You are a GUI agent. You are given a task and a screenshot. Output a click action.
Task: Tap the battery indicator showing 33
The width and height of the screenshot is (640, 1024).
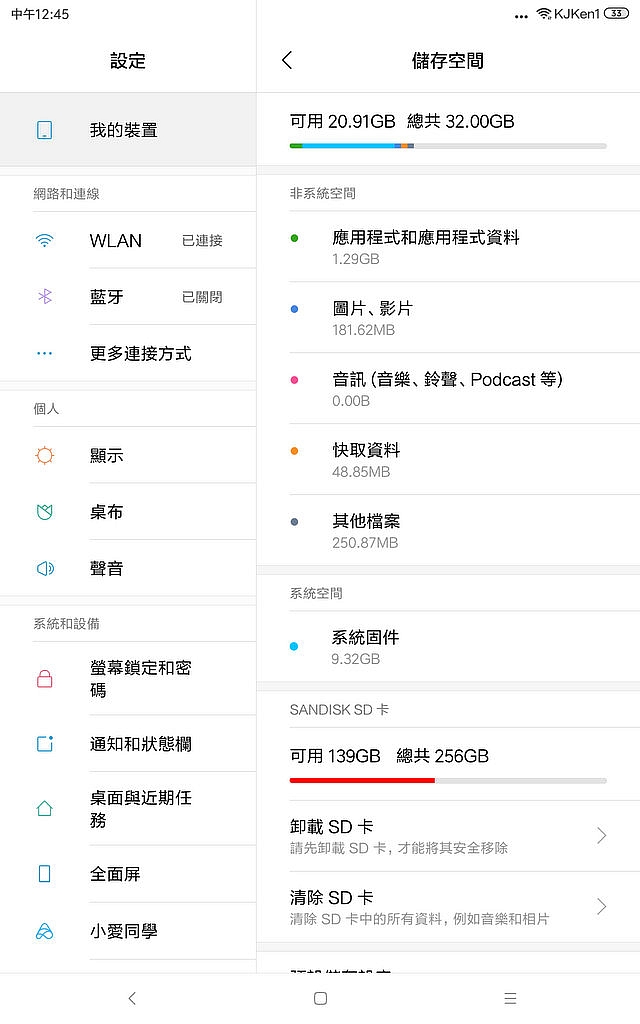point(616,13)
